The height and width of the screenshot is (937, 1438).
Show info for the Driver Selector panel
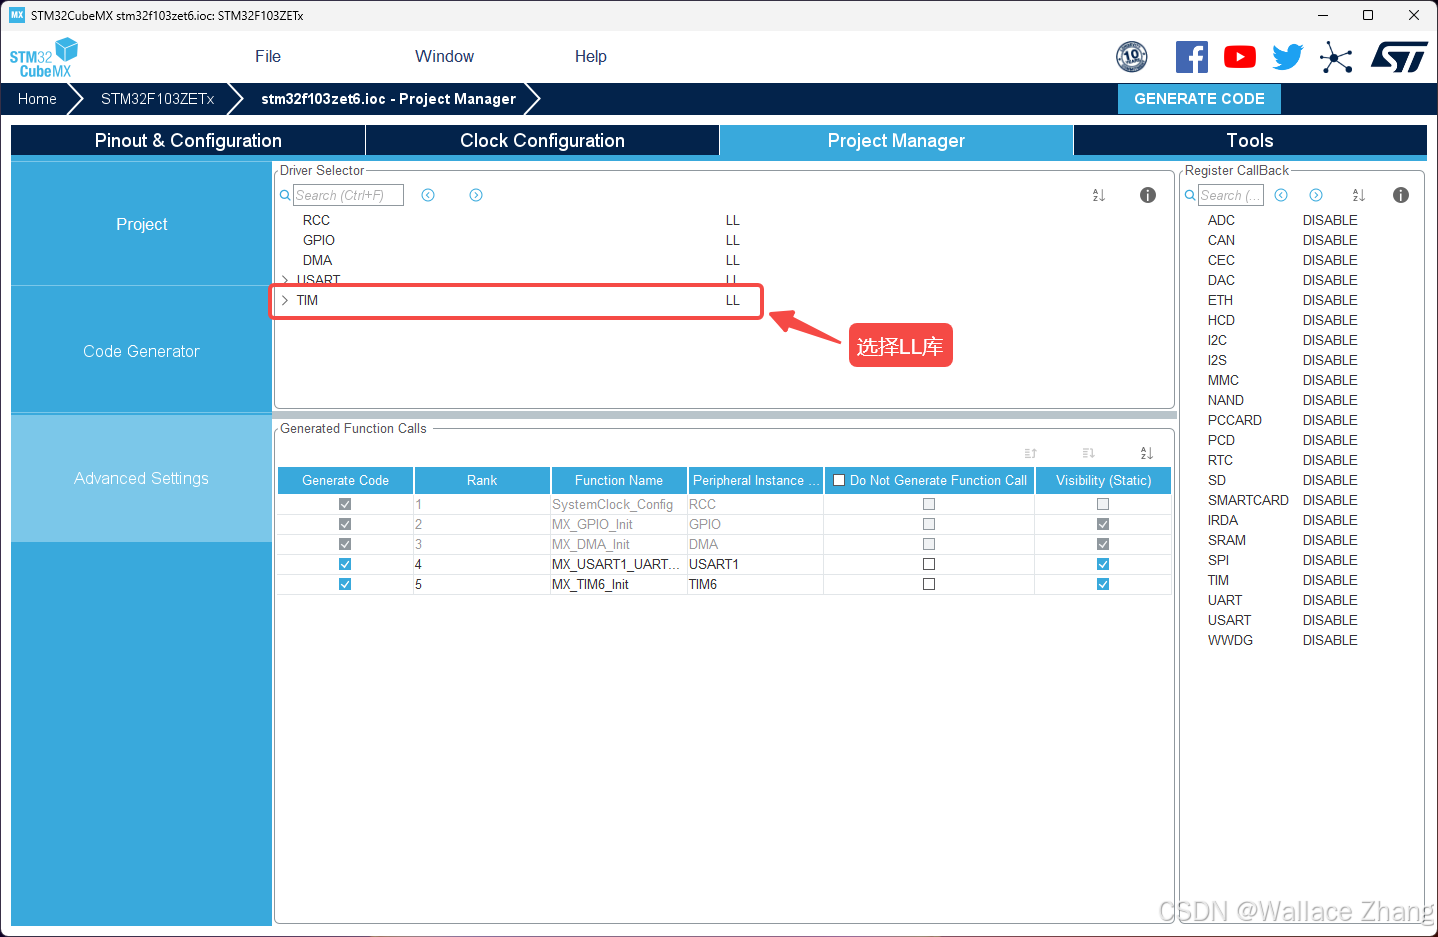click(x=1148, y=195)
